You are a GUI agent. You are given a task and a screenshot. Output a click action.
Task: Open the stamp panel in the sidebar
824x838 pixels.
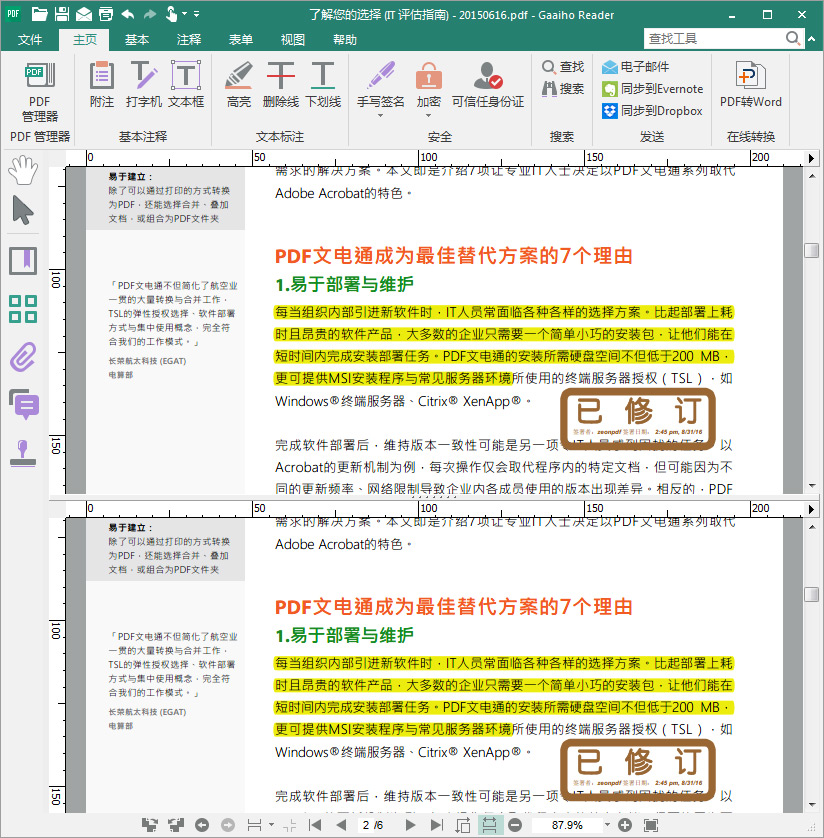tap(23, 453)
